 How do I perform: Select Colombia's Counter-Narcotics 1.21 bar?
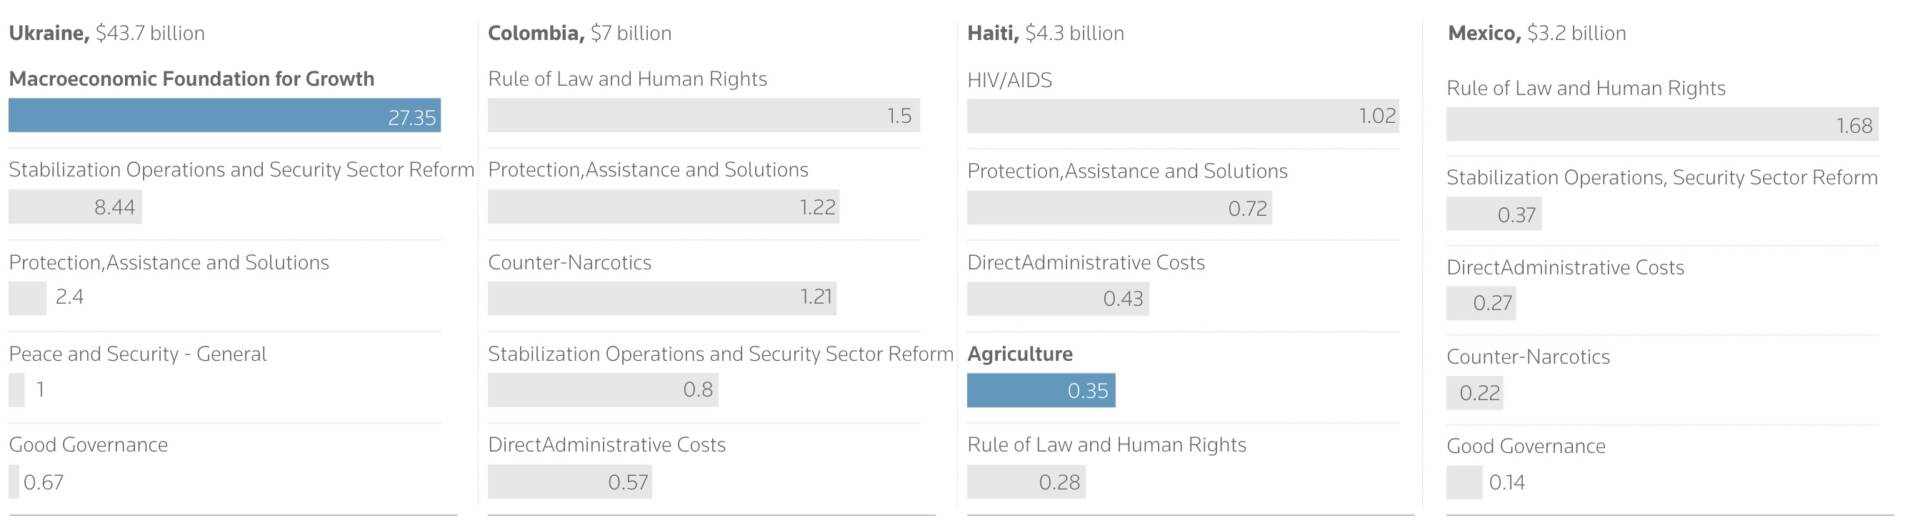[x=661, y=297]
